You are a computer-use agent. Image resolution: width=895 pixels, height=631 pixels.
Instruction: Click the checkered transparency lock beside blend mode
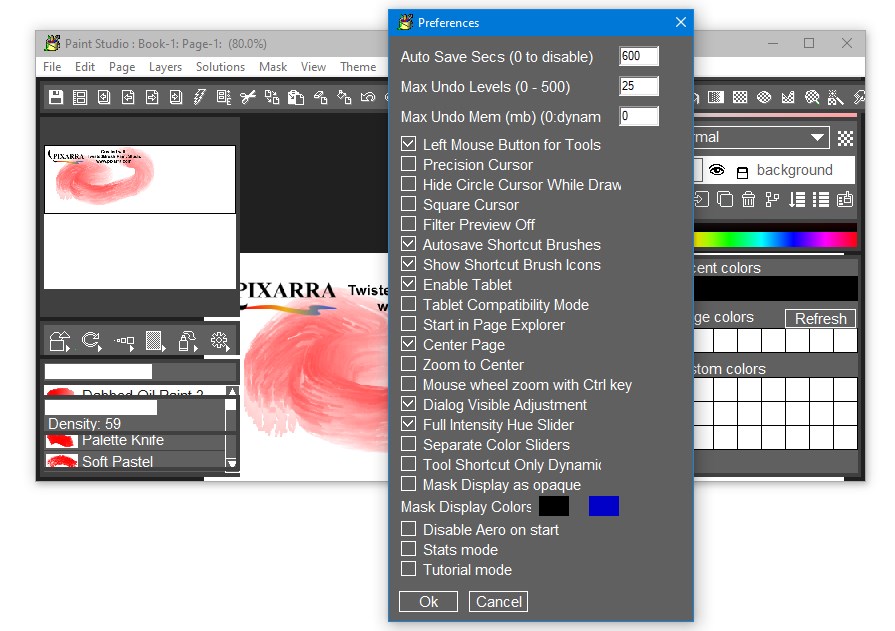click(845, 138)
